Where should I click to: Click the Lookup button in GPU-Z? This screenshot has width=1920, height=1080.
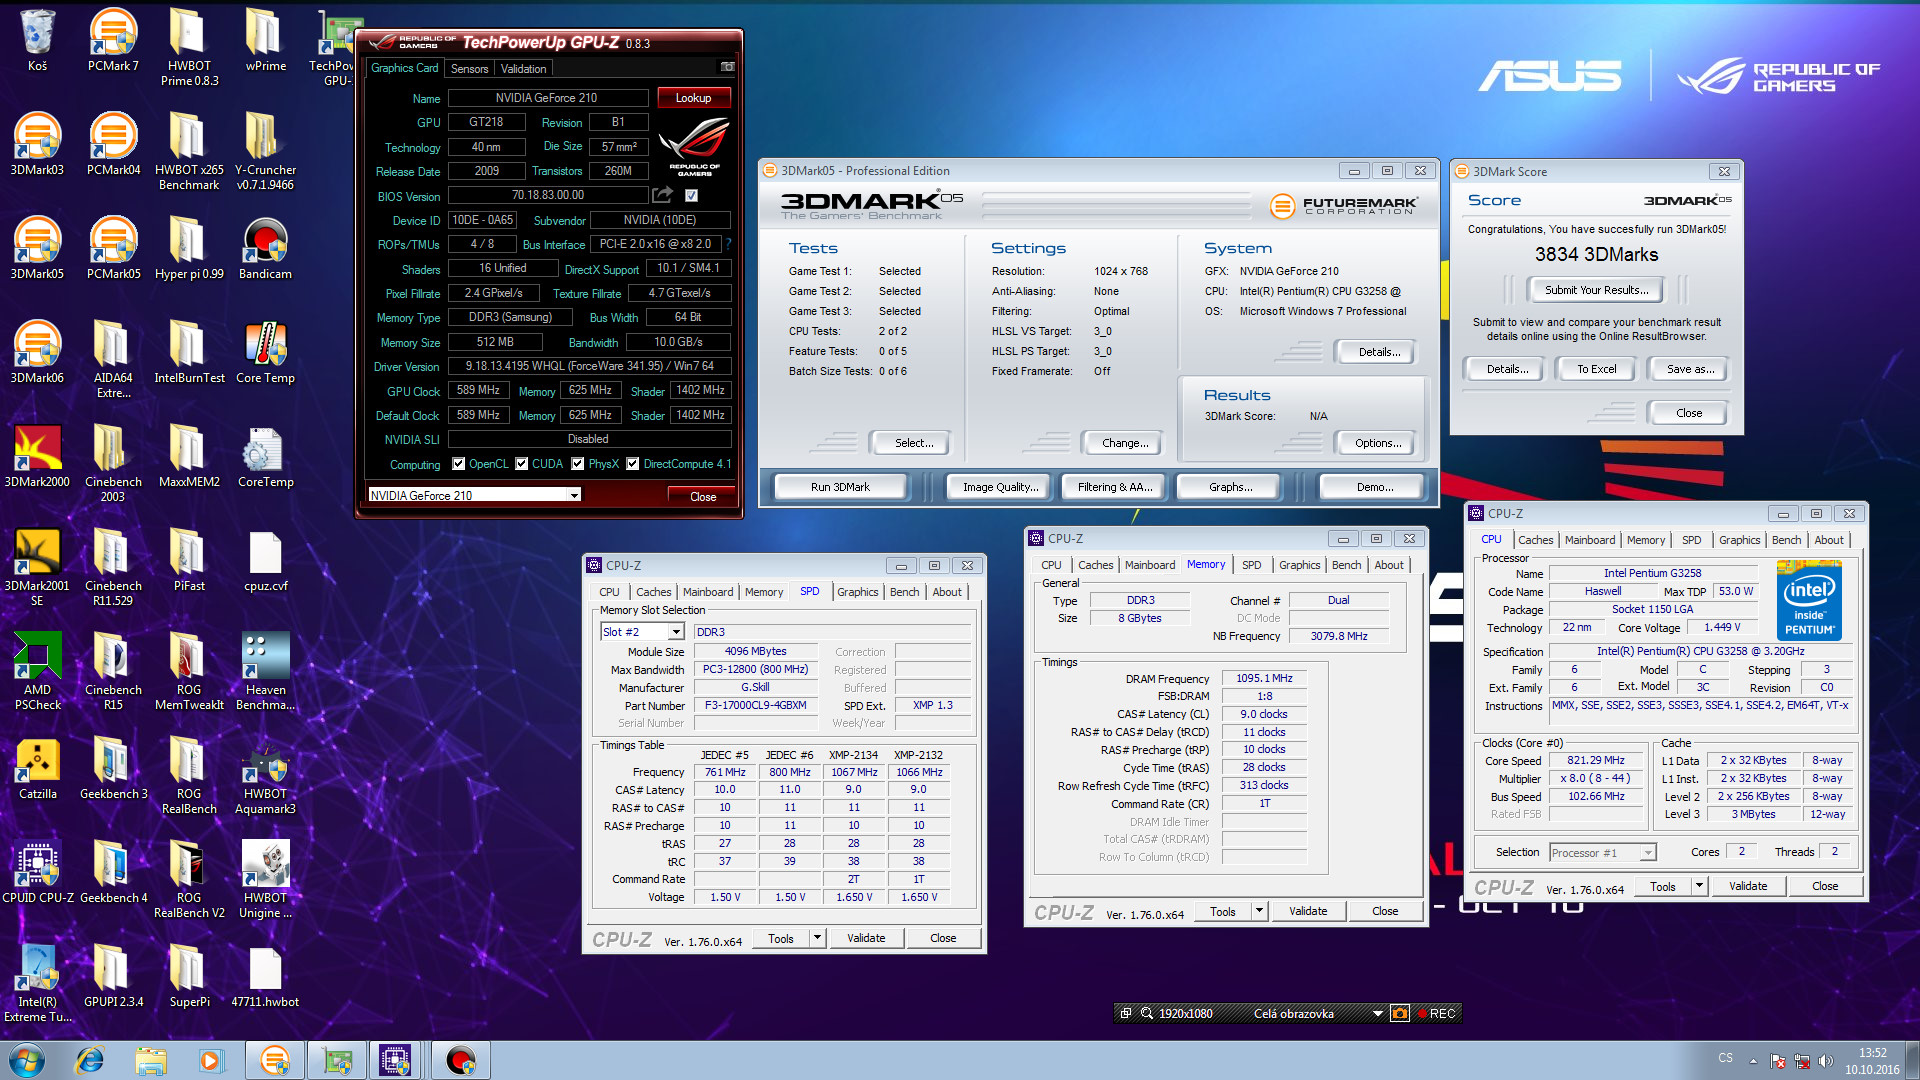[693, 98]
